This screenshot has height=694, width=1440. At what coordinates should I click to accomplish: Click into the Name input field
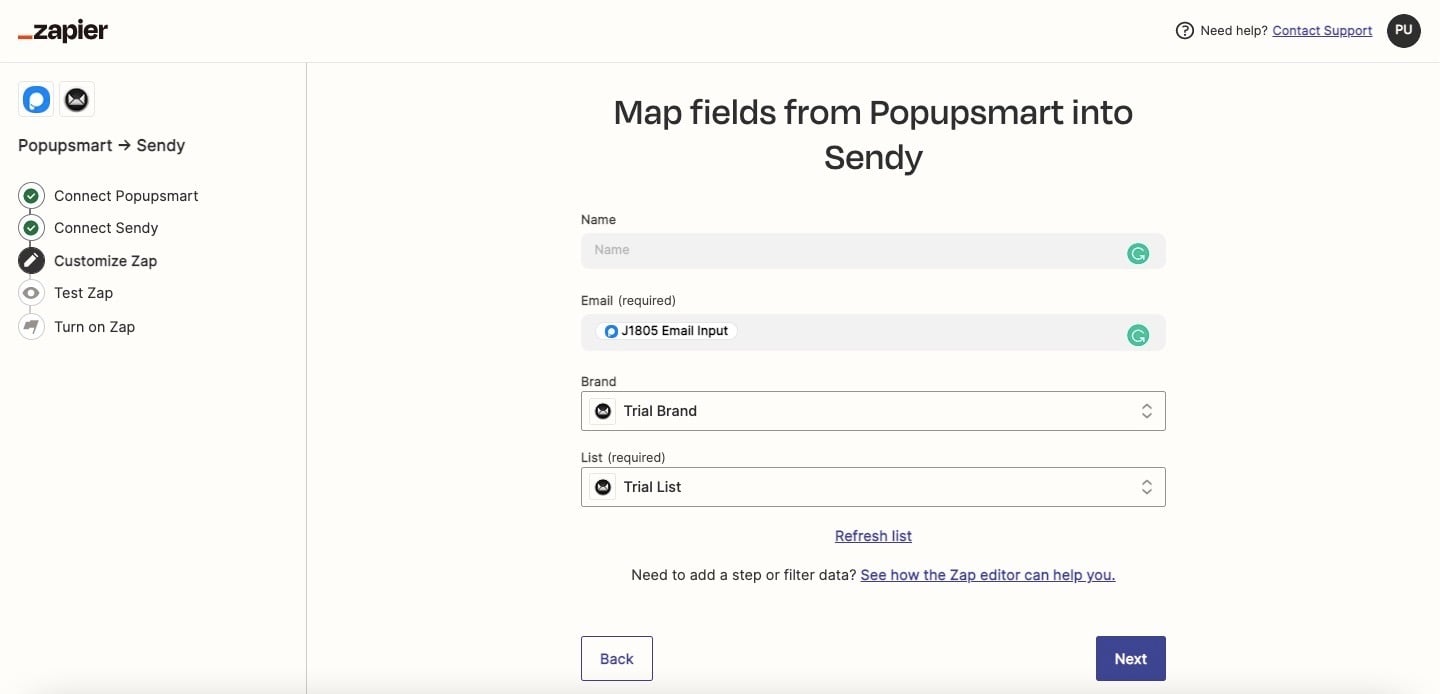pos(850,250)
